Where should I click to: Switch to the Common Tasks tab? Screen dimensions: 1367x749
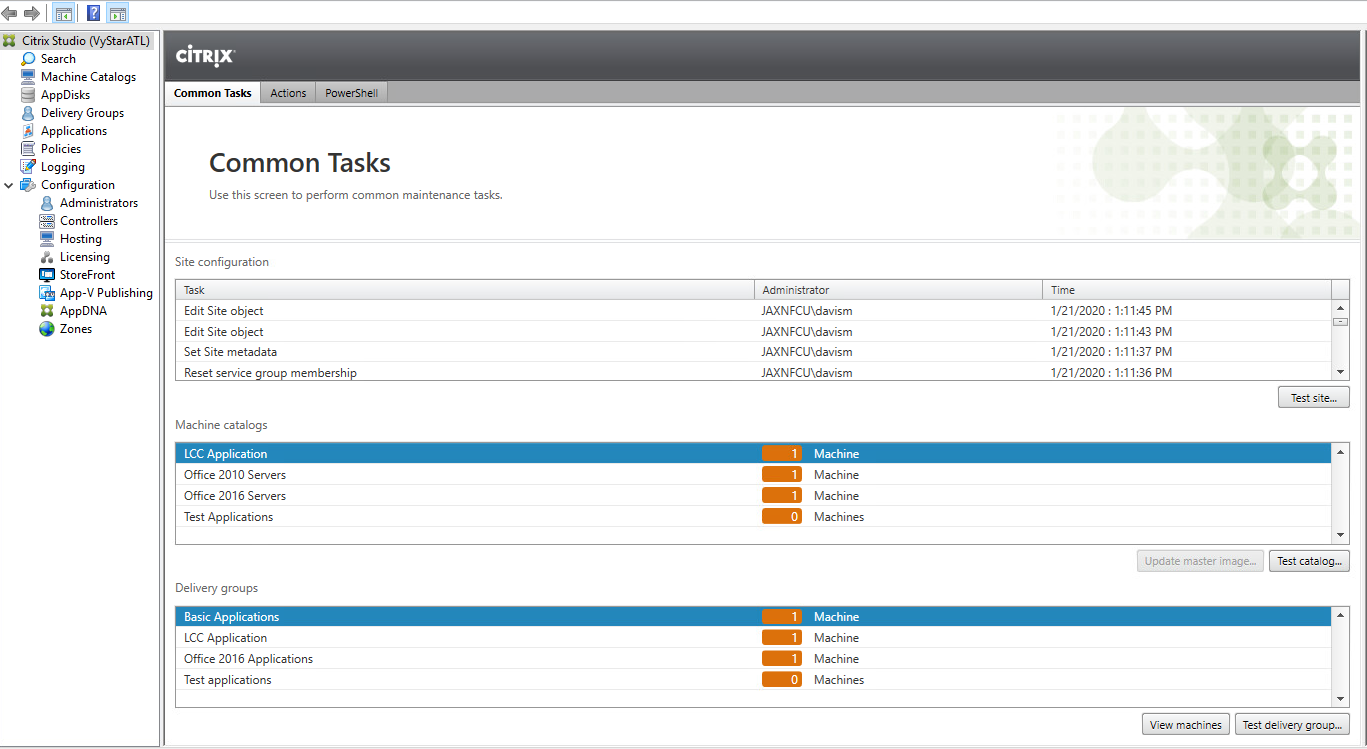(213, 93)
